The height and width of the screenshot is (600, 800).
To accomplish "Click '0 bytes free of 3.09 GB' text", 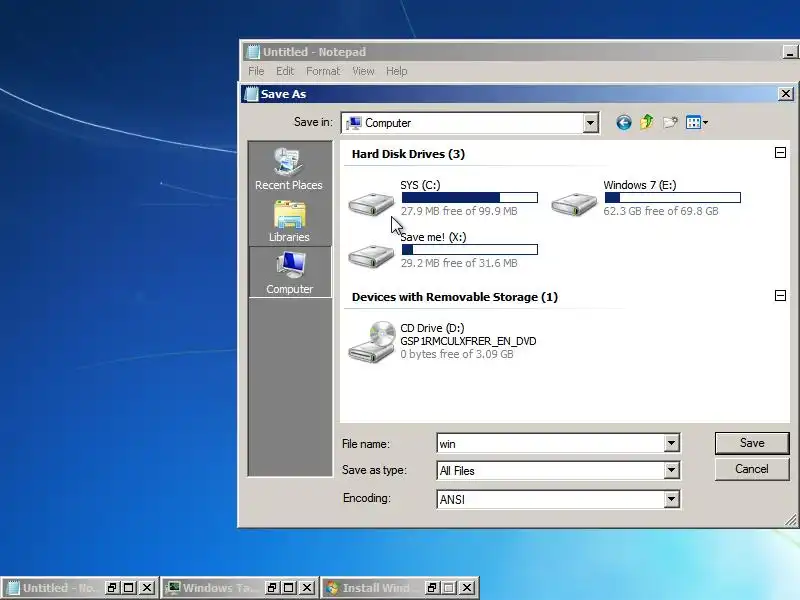I will pos(457,354).
